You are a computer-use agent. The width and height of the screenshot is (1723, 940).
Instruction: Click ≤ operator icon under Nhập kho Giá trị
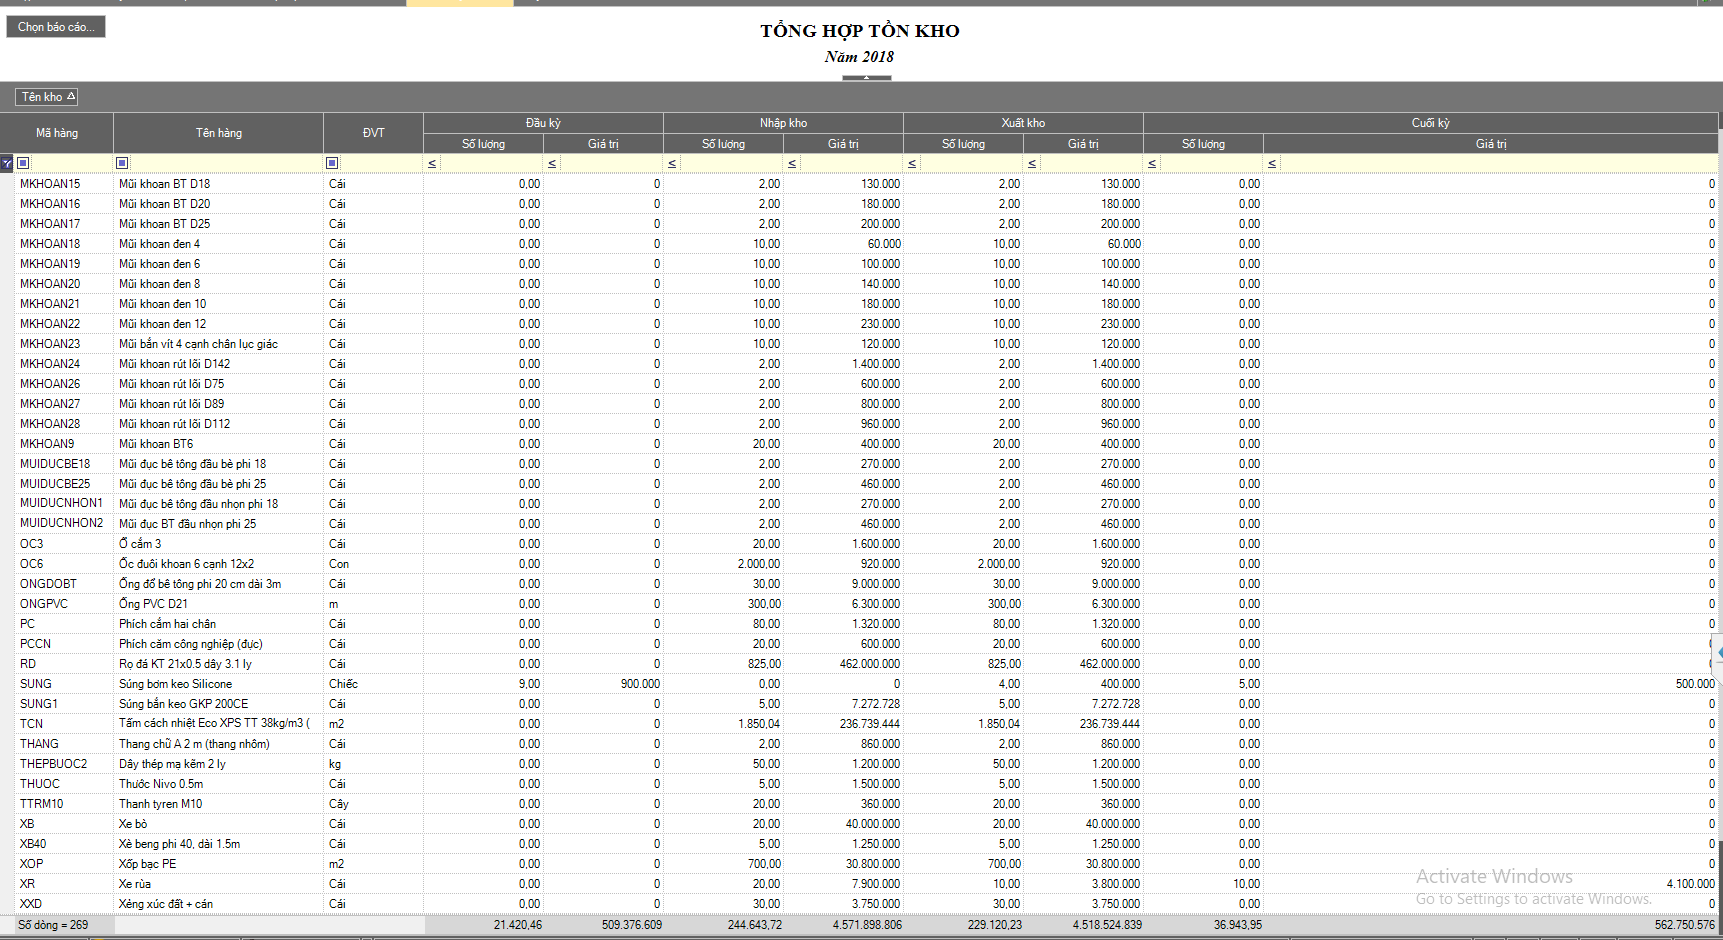(x=792, y=163)
